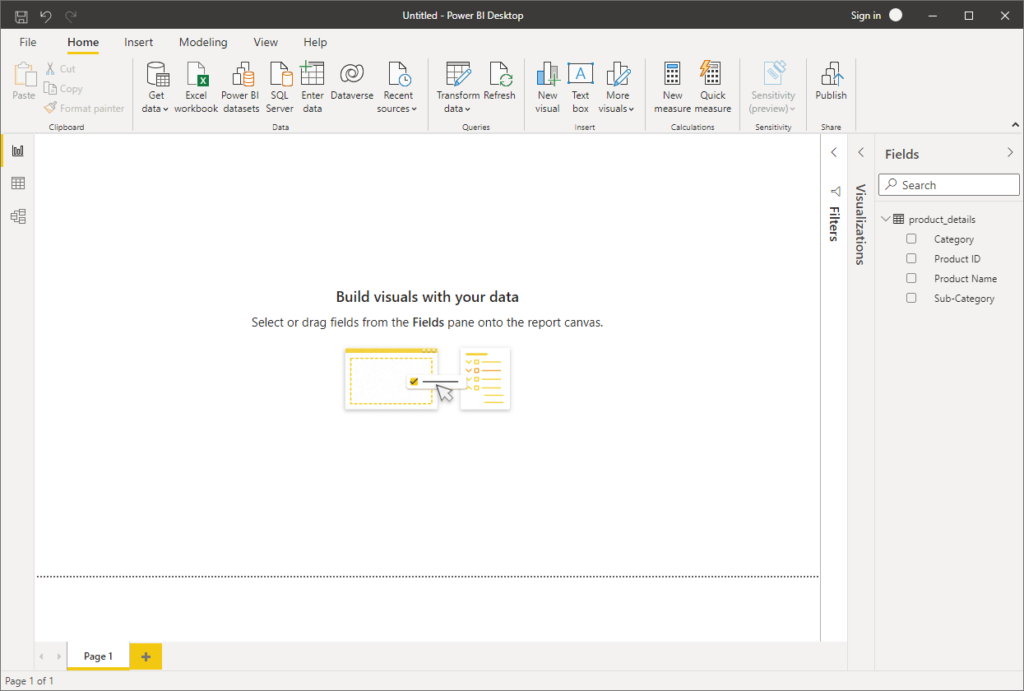
Task: Click the product_details table icon
Action: click(x=899, y=219)
